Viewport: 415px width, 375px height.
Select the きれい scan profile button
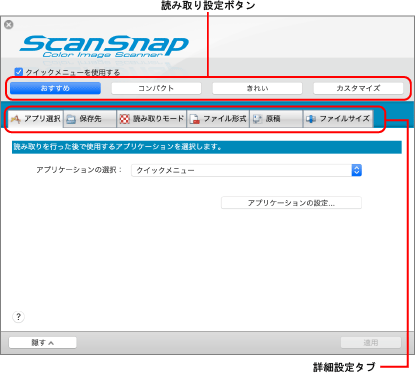coord(257,88)
